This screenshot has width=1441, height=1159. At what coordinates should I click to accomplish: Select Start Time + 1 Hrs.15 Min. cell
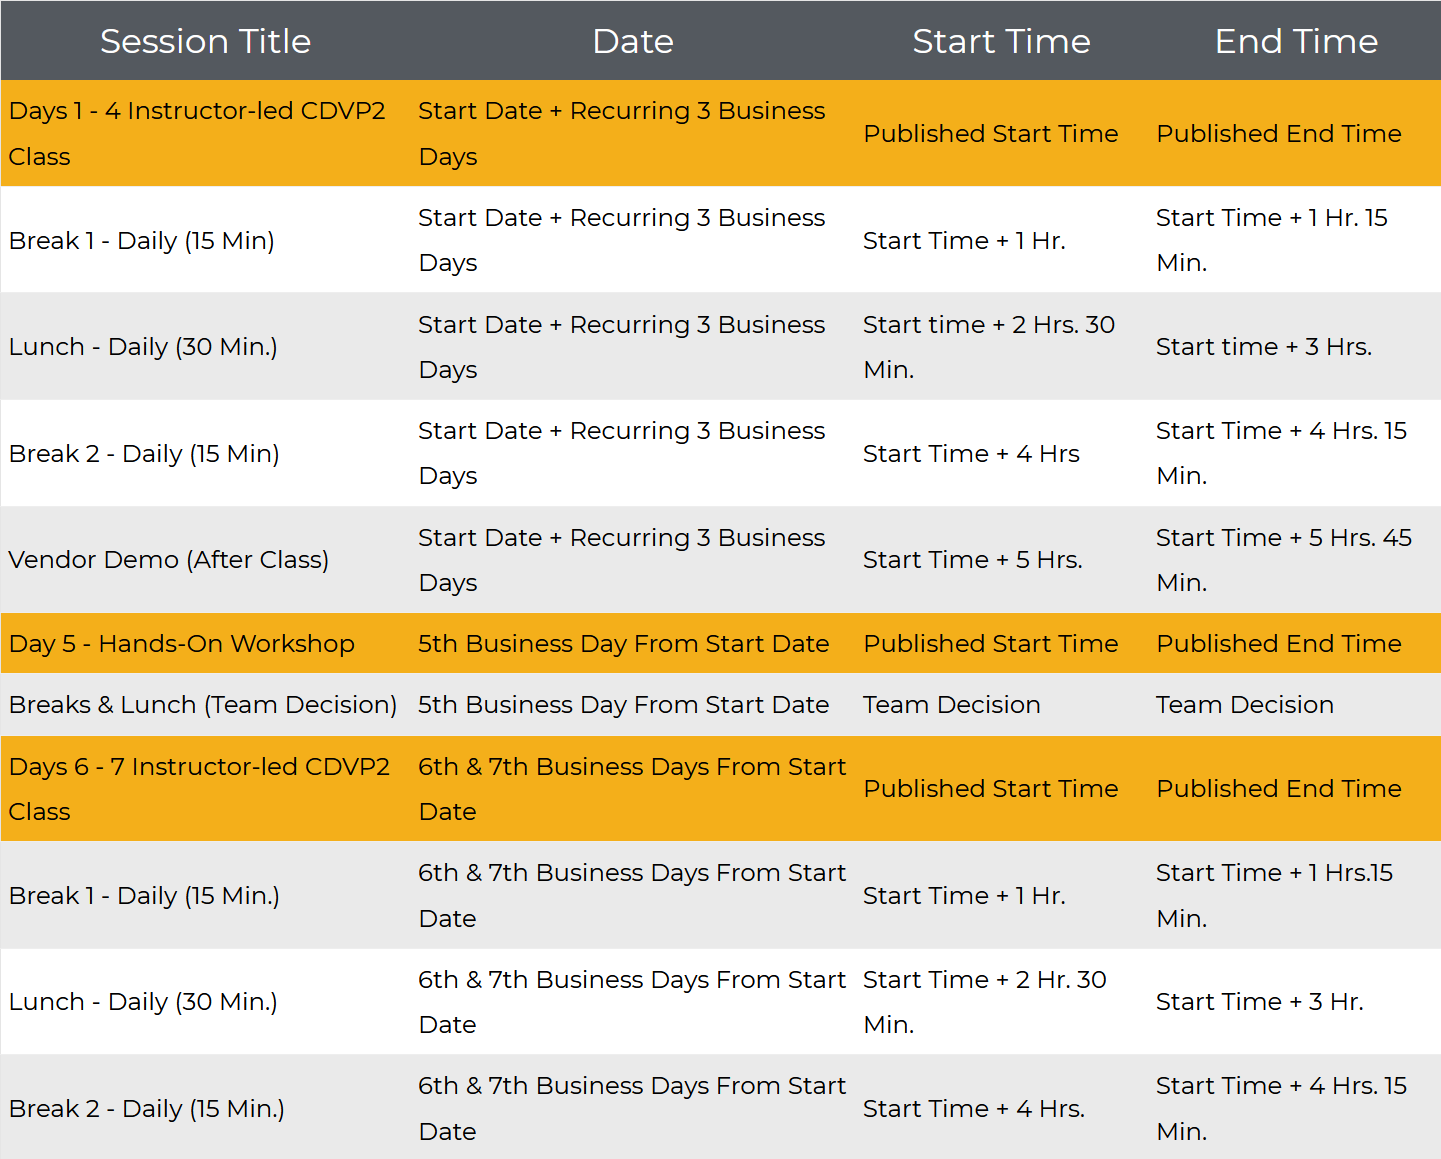click(1274, 895)
